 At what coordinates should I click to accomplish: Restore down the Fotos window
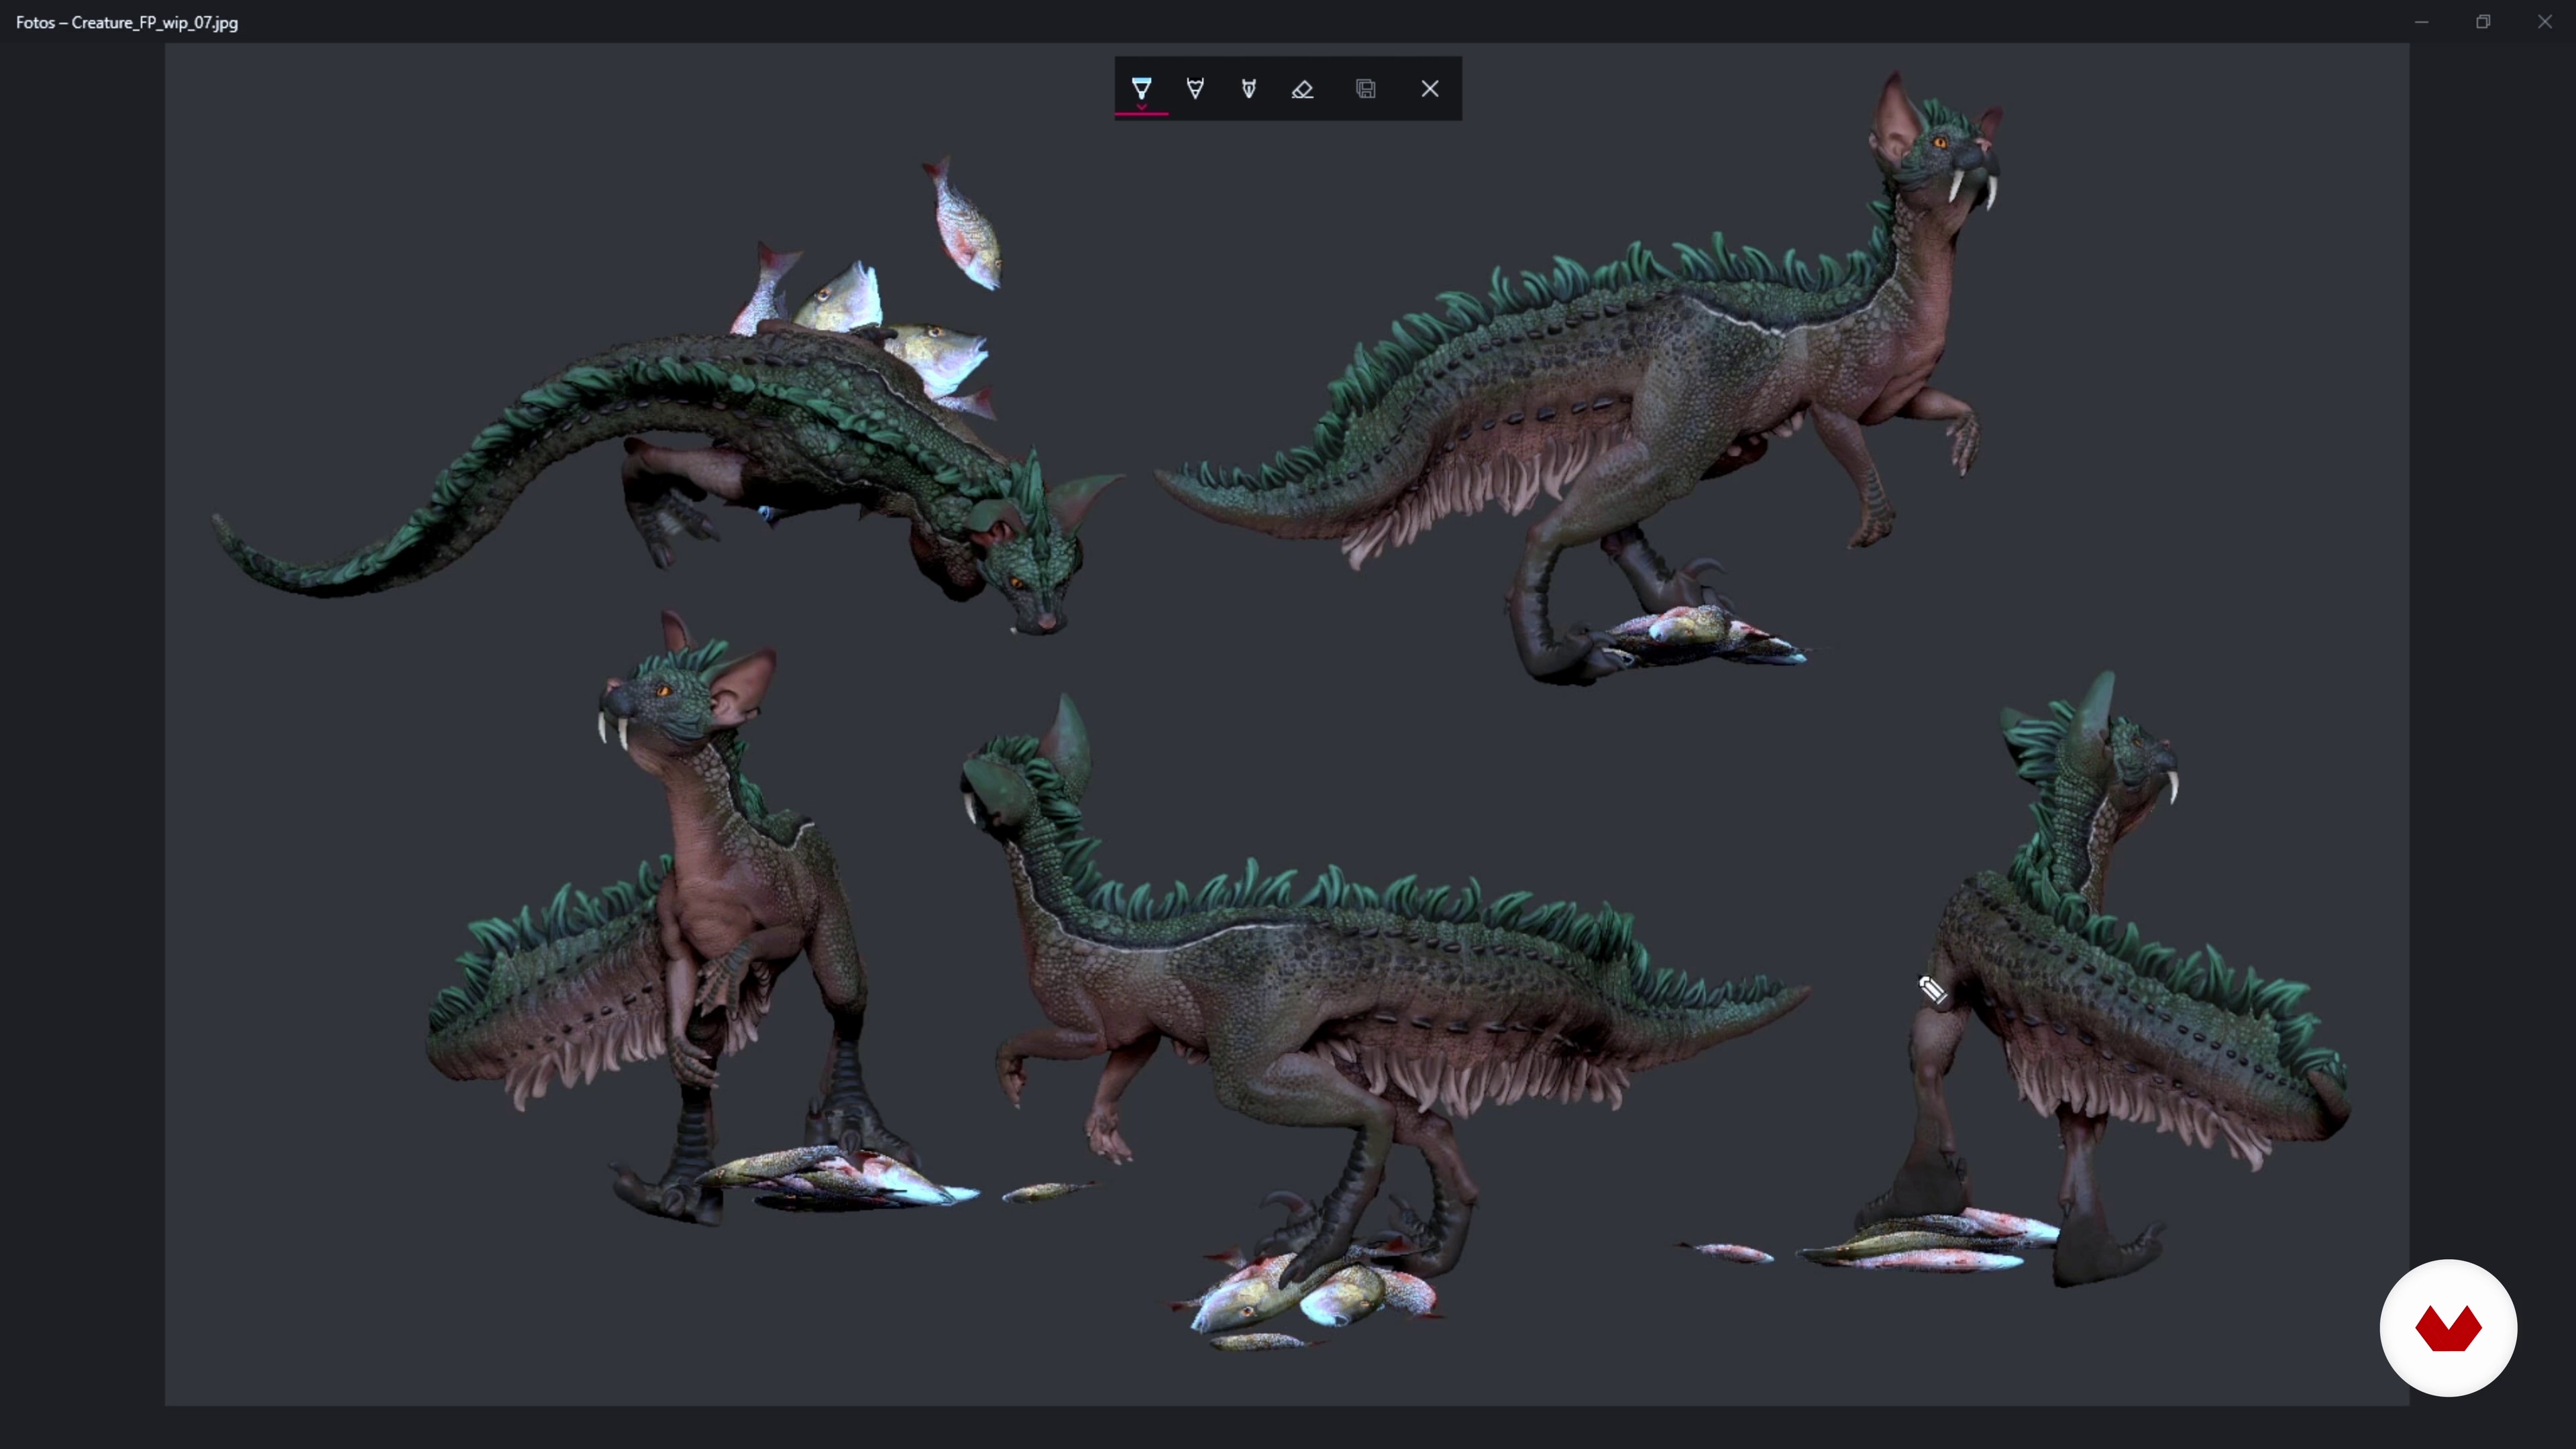[2483, 22]
